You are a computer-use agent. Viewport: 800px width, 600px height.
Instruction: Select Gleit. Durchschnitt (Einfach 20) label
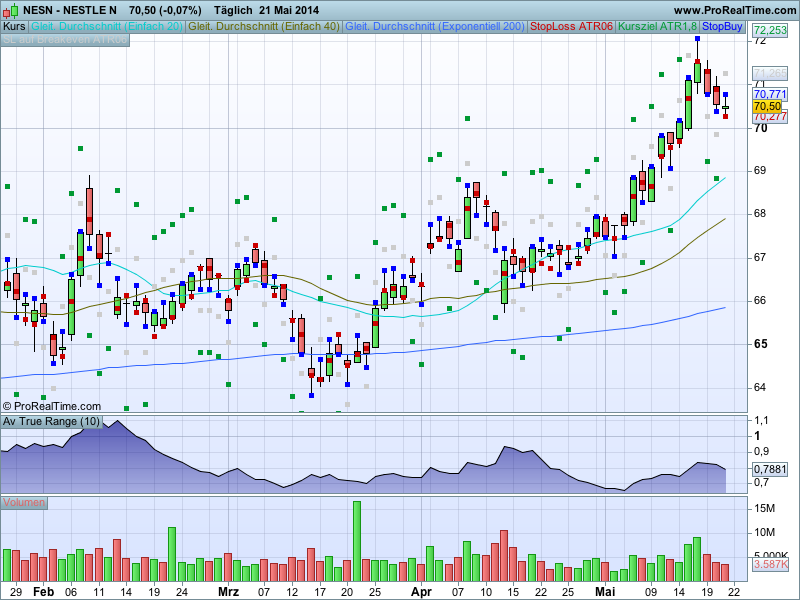[107, 26]
